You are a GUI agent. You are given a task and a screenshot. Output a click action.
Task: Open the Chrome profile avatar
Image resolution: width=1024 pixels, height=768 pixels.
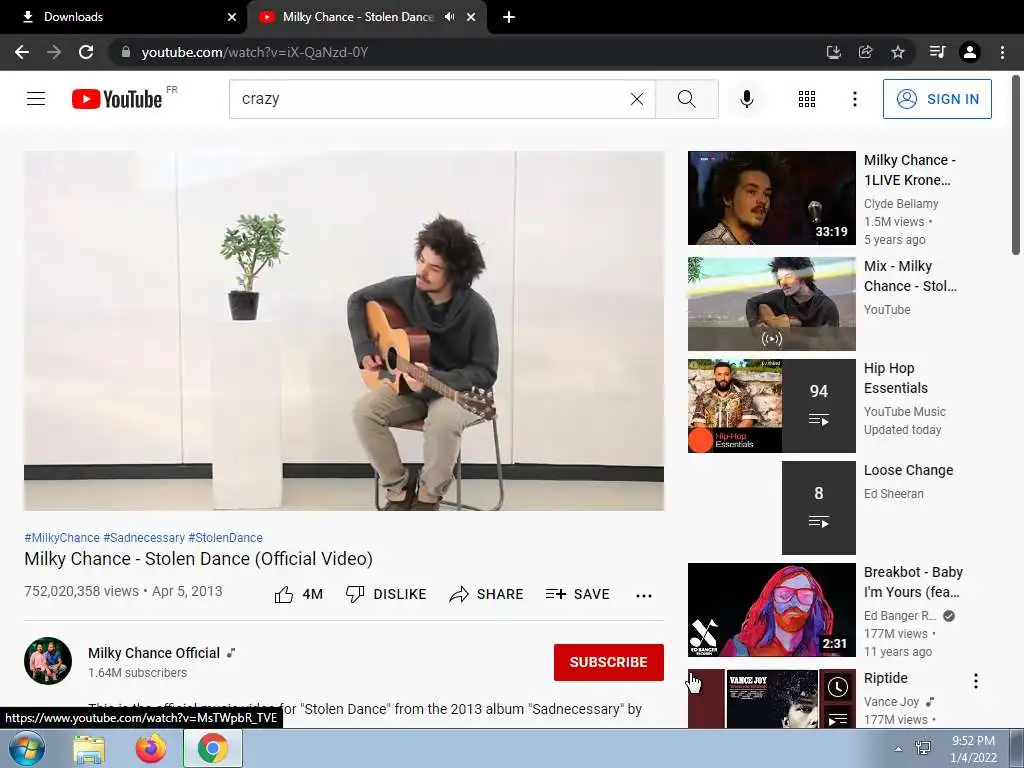coord(970,52)
